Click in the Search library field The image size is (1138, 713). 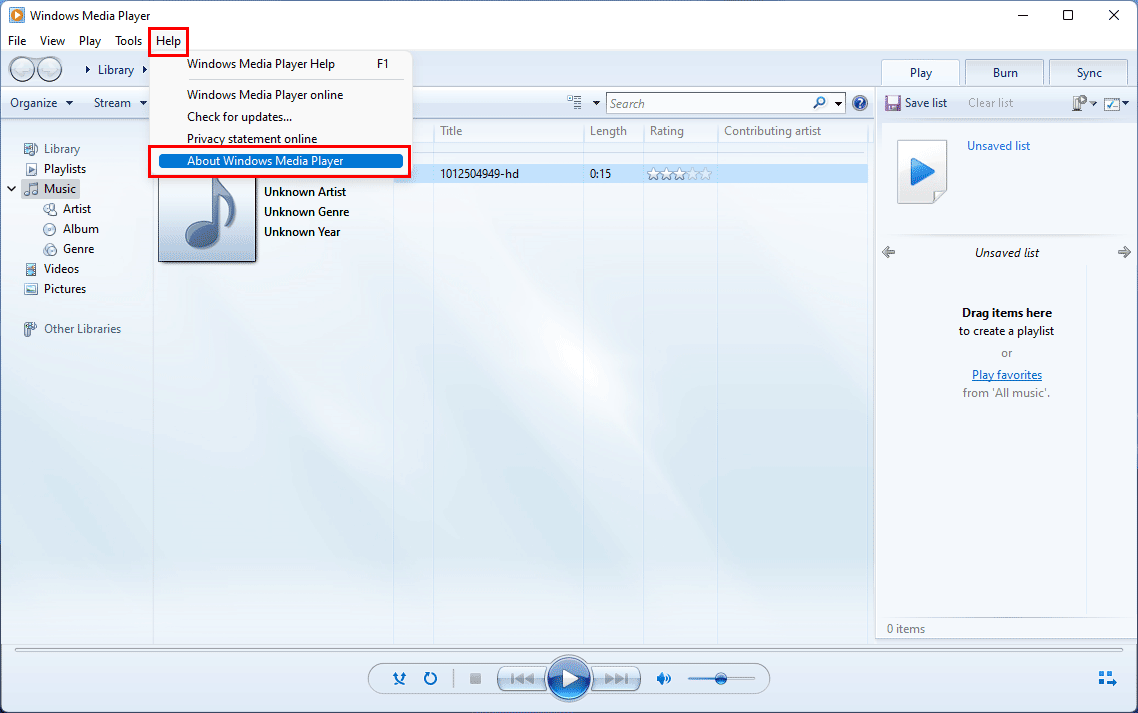709,103
